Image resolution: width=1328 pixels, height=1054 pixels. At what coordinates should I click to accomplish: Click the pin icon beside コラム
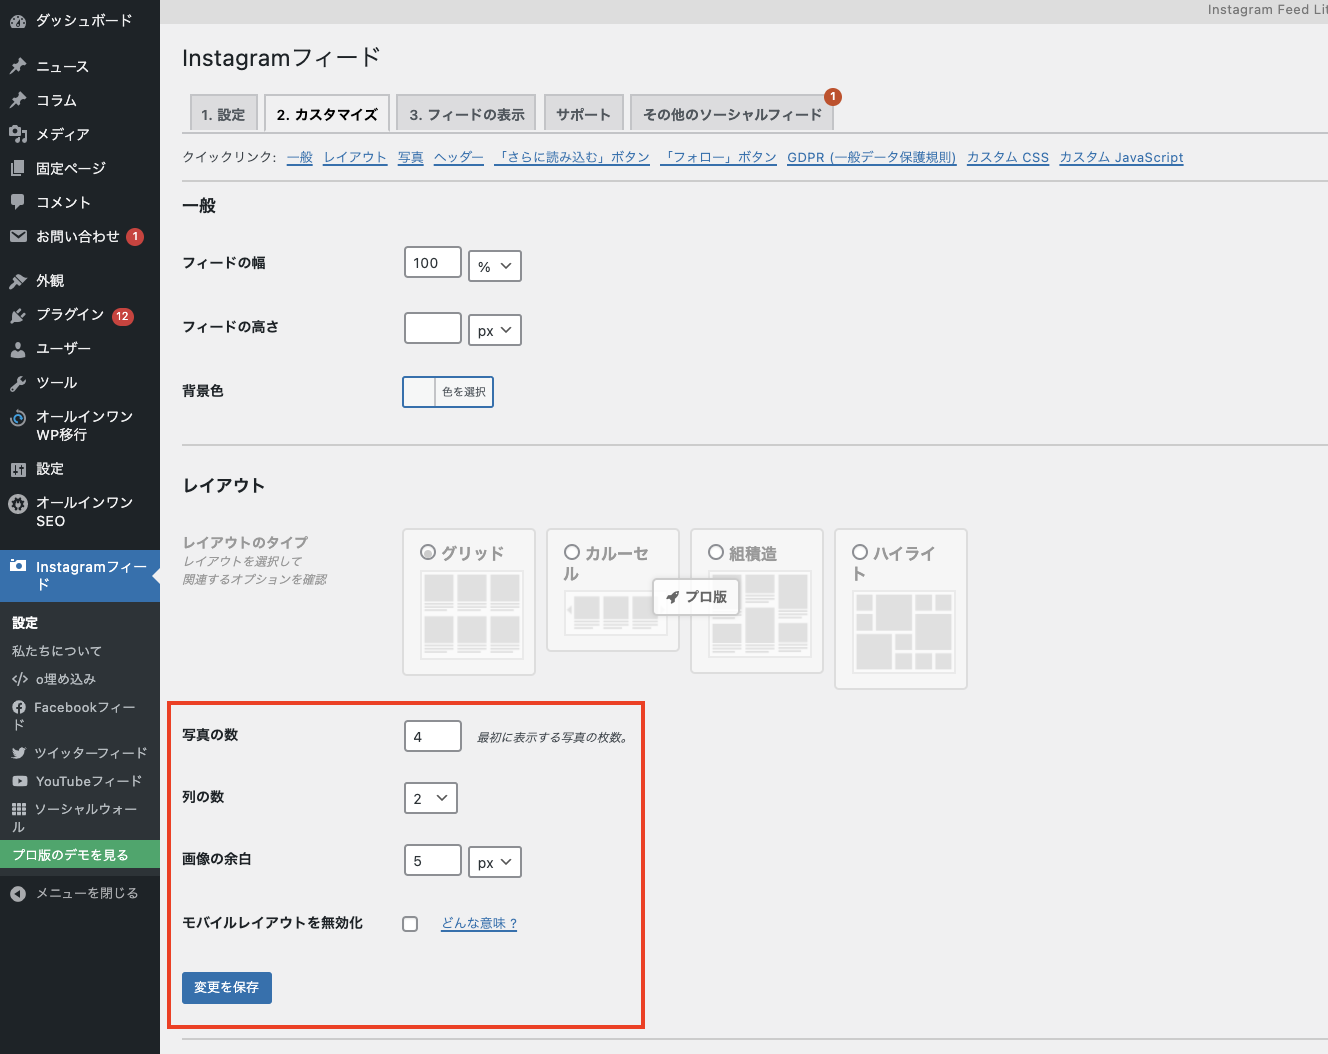18,100
